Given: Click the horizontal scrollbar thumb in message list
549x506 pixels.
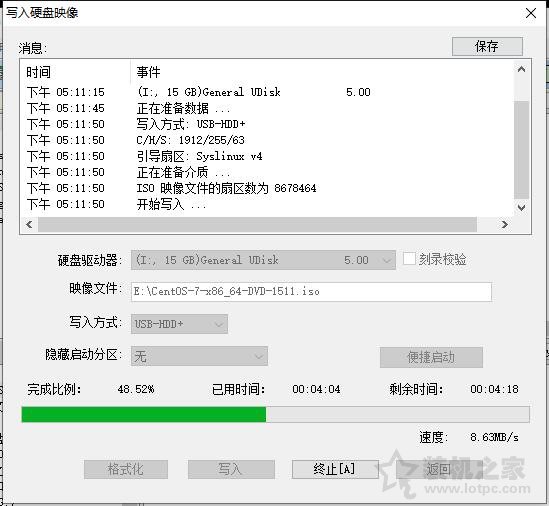Looking at the screenshot, I should pyautogui.click(x=257, y=224).
